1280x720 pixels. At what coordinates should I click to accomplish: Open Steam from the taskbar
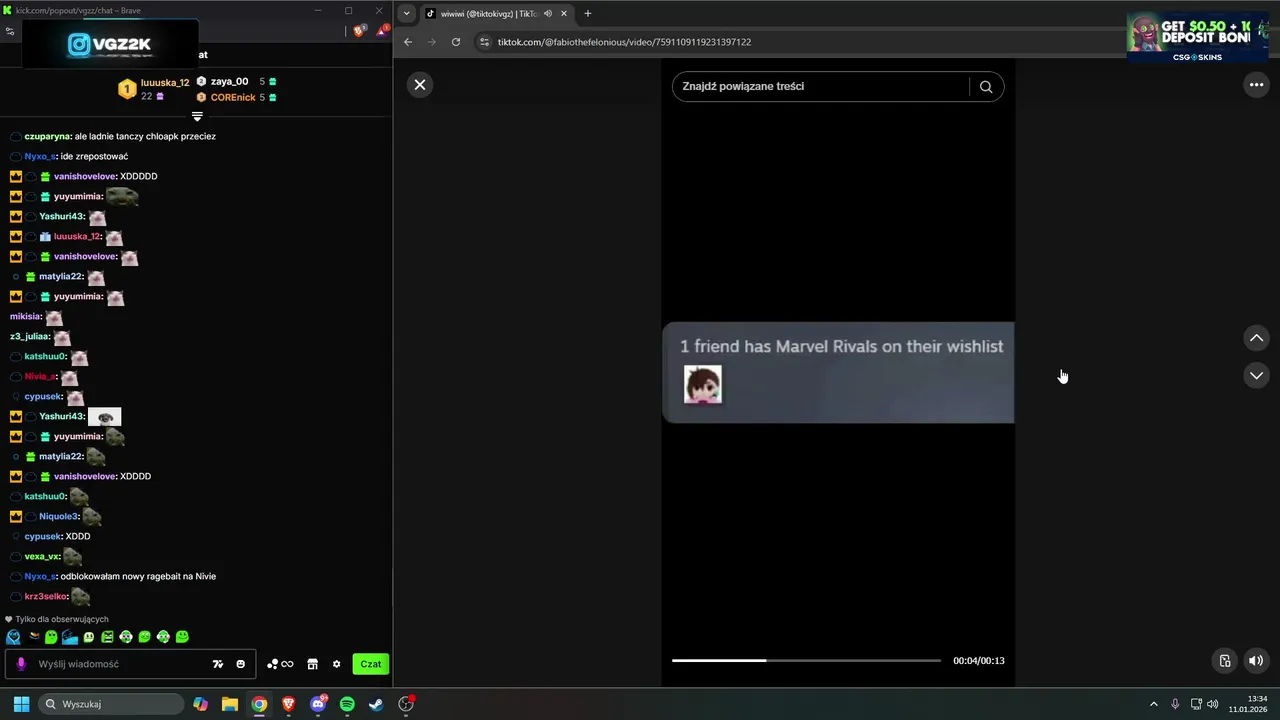click(x=376, y=704)
